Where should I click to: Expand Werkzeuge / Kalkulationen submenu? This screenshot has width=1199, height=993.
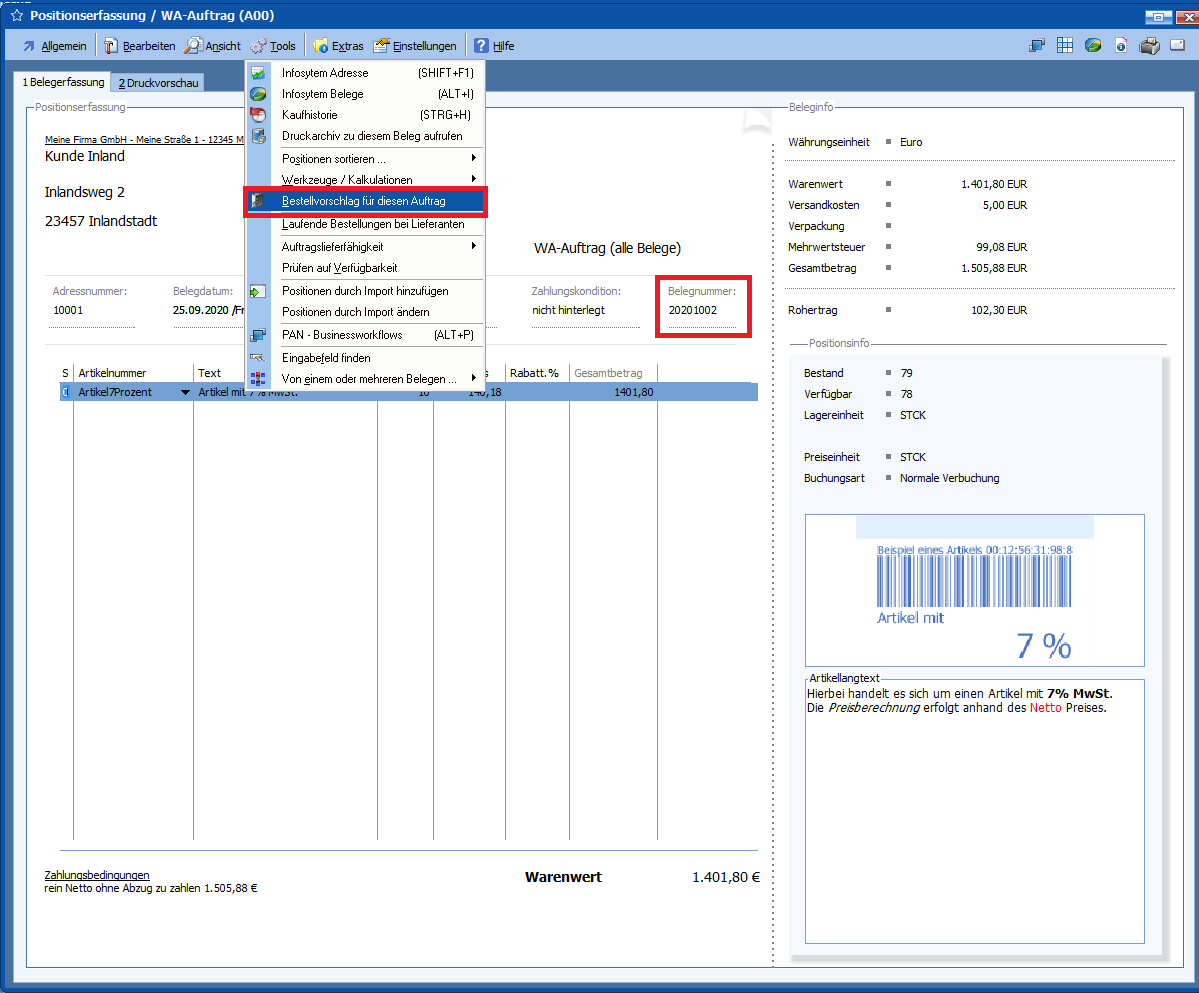pyautogui.click(x=346, y=180)
